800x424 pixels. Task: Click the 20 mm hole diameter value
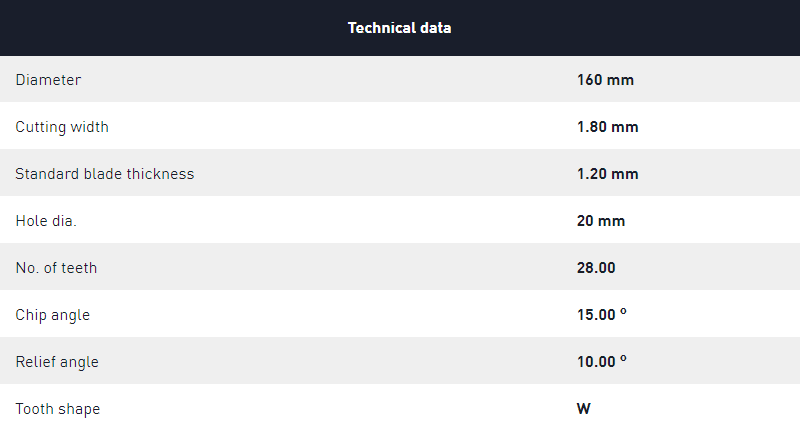pos(601,220)
